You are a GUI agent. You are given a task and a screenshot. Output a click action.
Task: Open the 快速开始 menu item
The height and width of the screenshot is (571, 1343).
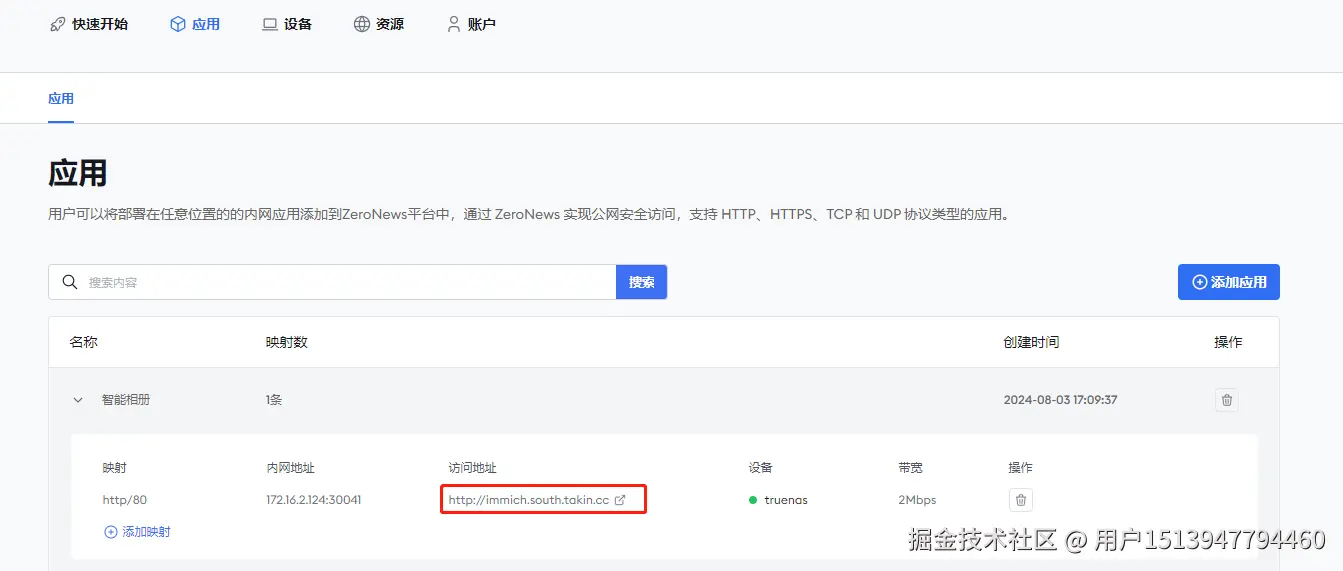coord(89,24)
